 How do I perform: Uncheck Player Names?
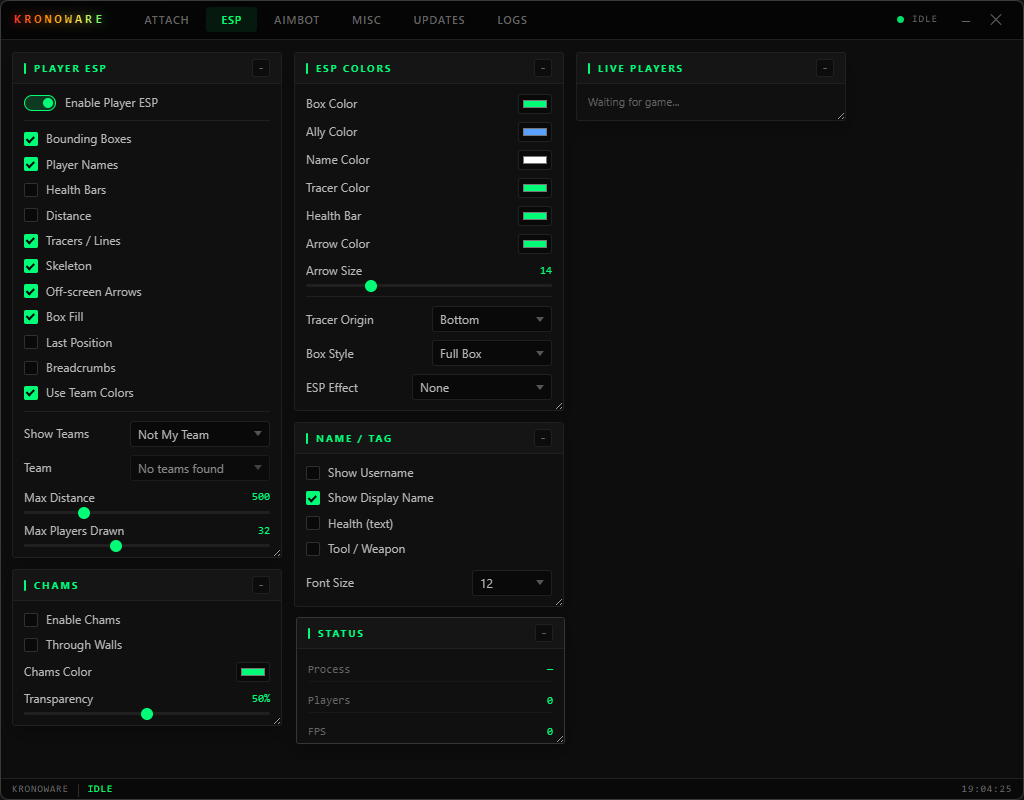(31, 165)
